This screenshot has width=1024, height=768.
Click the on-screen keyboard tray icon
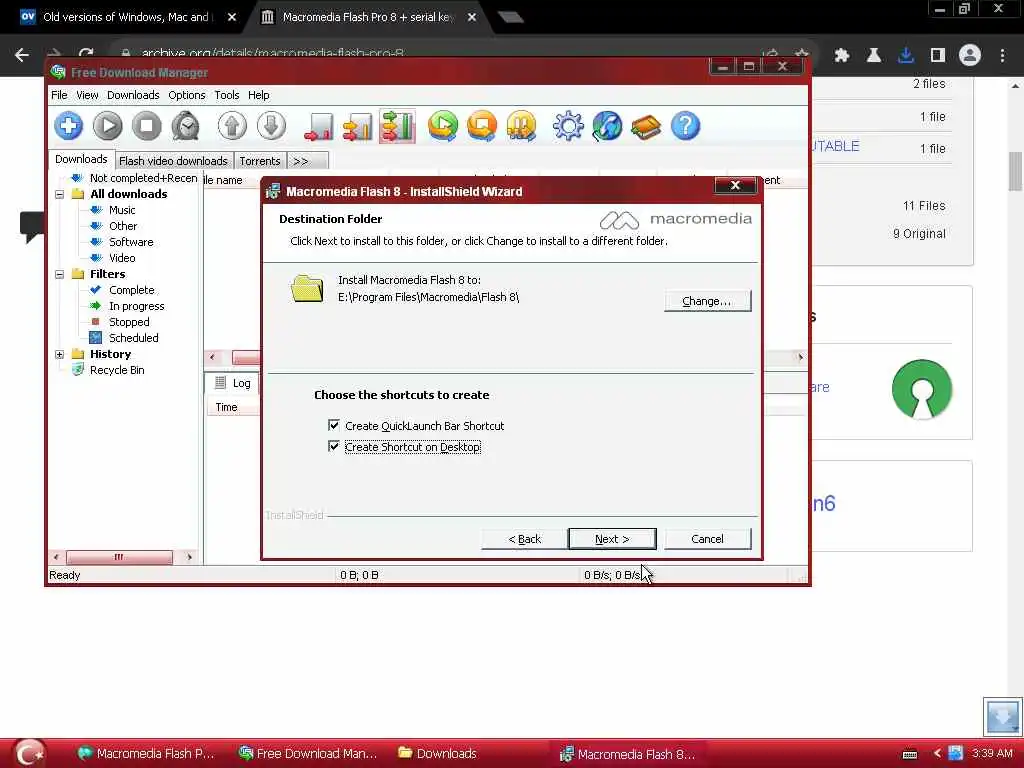(910, 754)
